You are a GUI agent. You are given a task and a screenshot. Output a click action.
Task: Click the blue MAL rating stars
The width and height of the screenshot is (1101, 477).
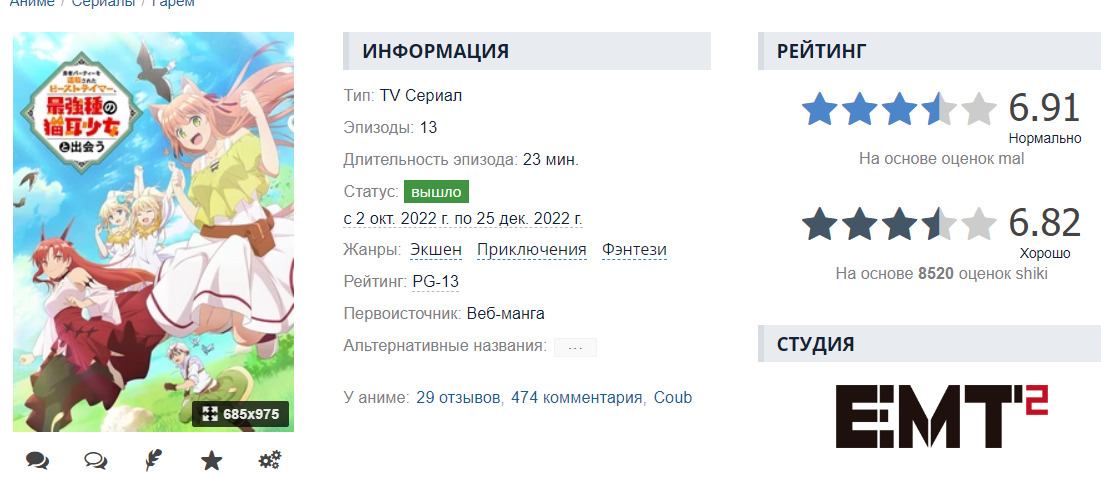[899, 108]
